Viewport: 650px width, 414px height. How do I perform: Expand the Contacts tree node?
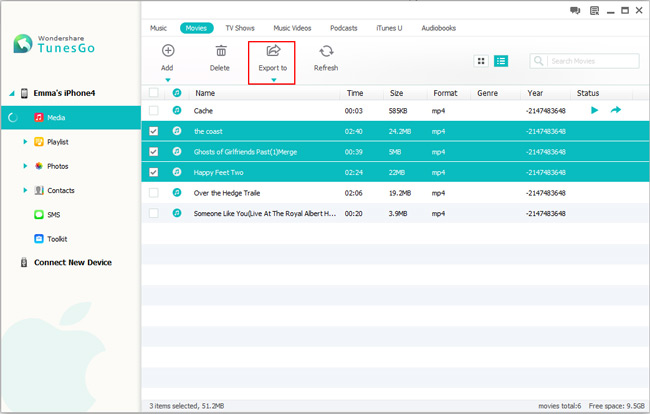(25, 190)
